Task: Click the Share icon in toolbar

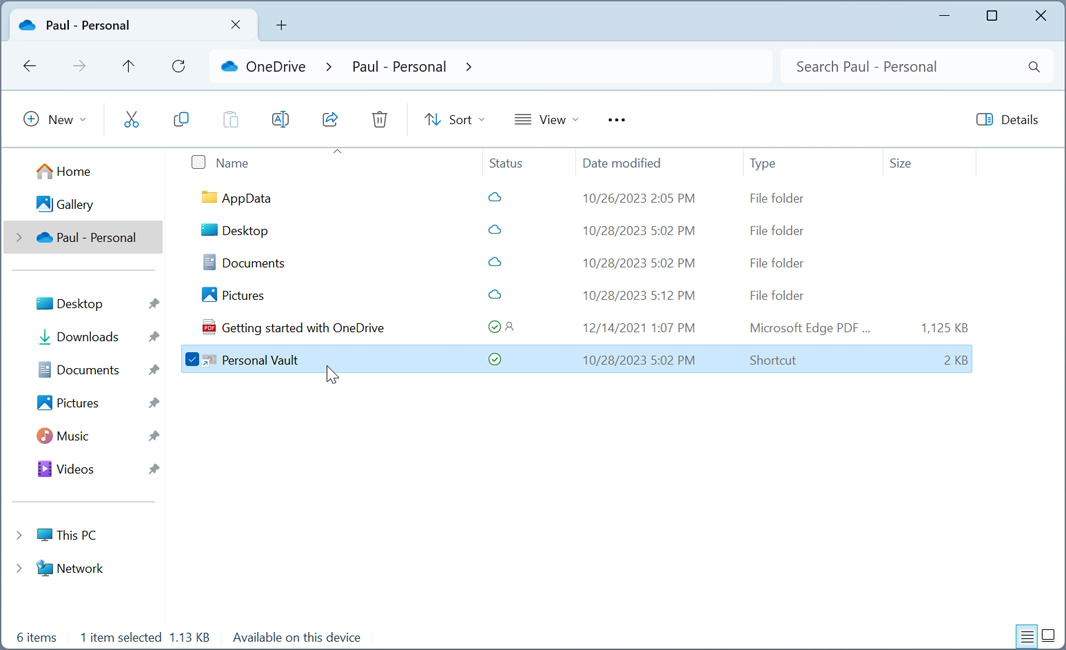Action: [330, 120]
